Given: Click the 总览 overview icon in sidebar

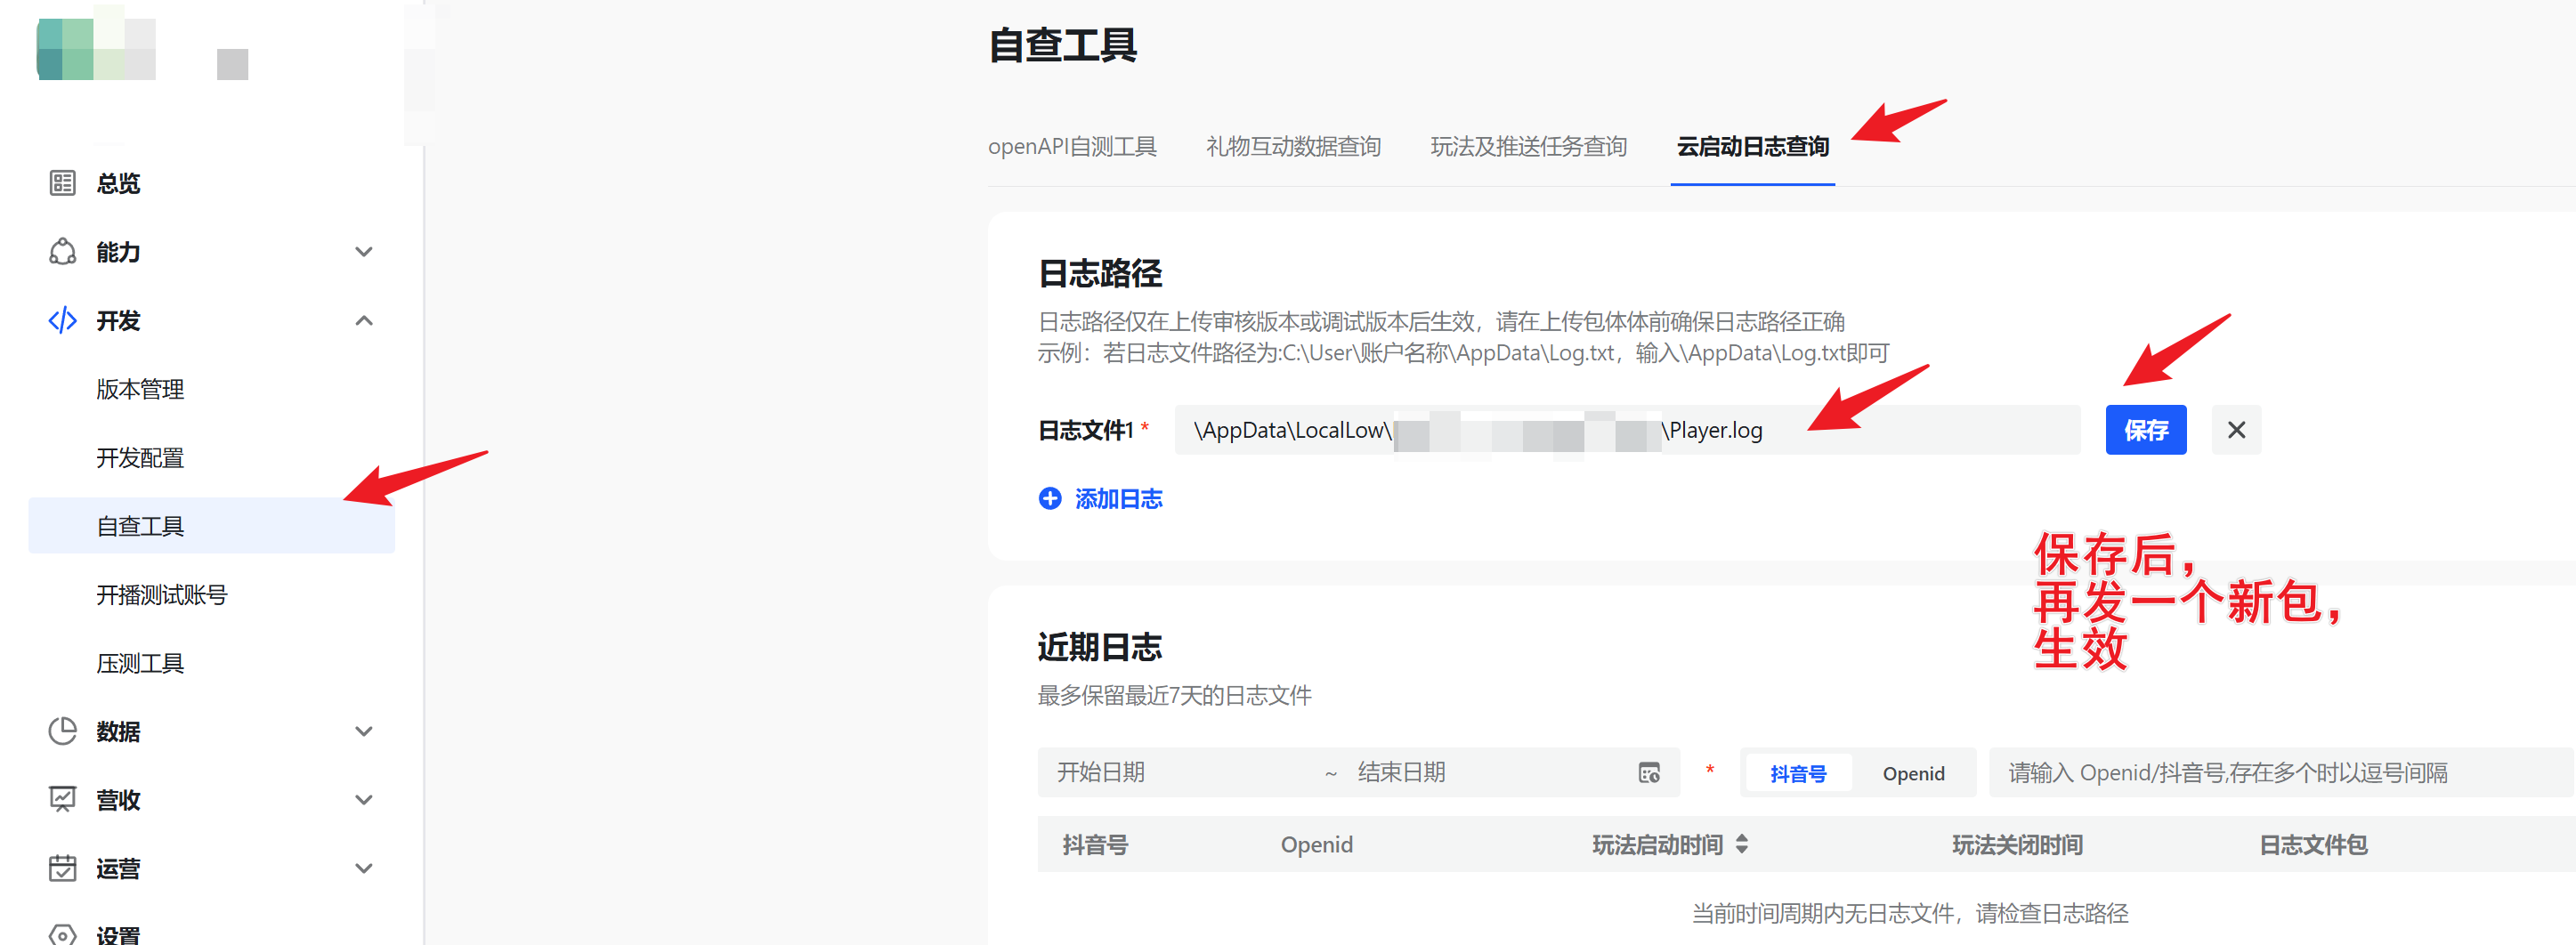Looking at the screenshot, I should coord(62,183).
